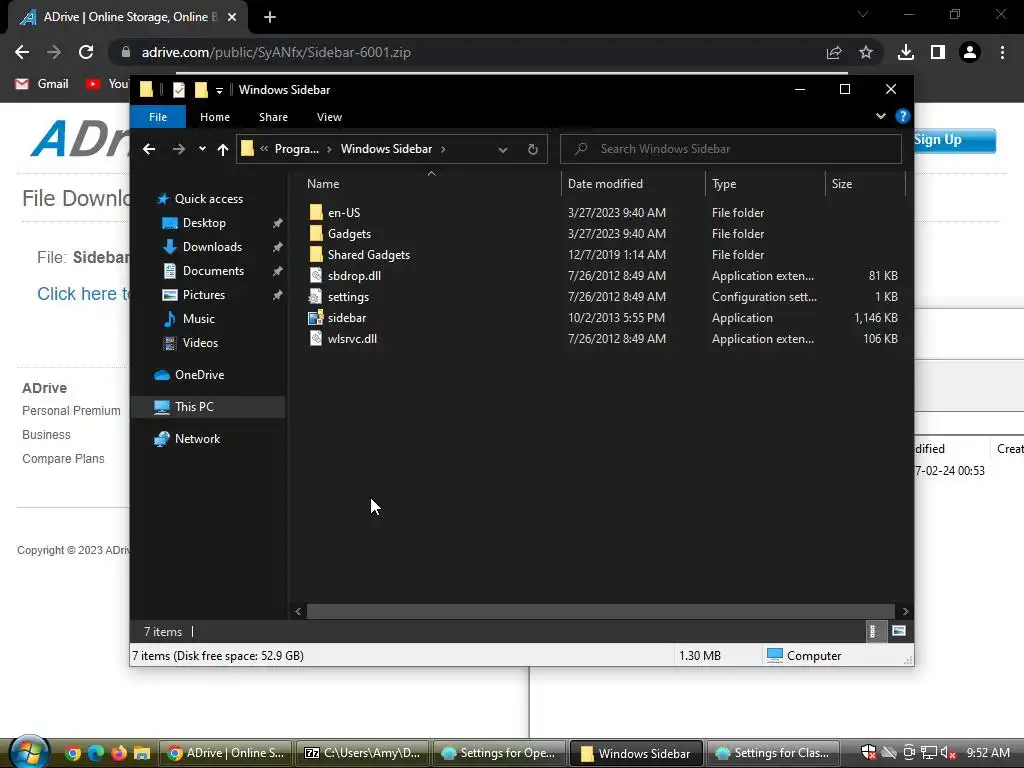Open the en-US folder icon
The width and height of the screenshot is (1024, 768).
316,212
